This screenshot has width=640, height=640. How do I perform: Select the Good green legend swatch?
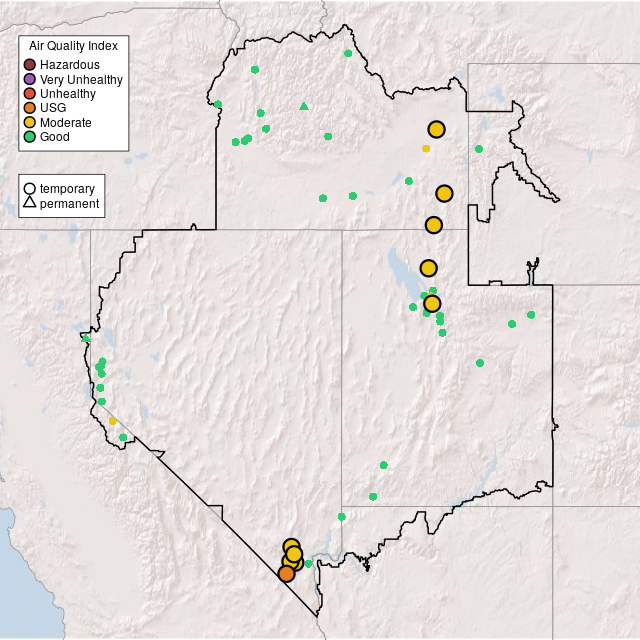(x=30, y=136)
